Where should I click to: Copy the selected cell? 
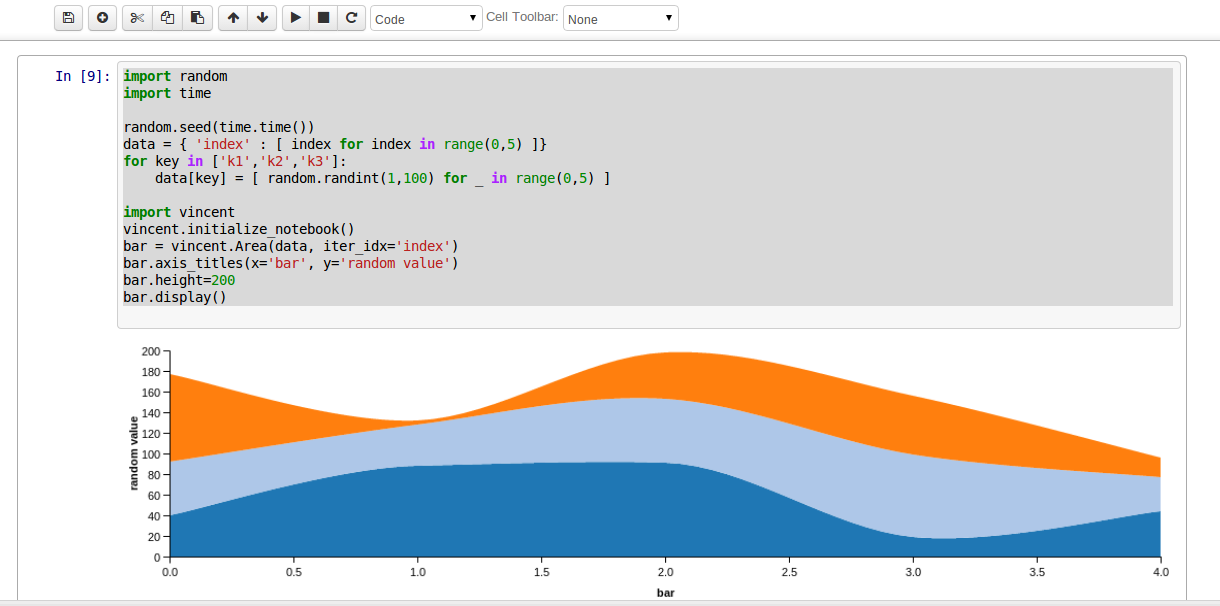[167, 18]
